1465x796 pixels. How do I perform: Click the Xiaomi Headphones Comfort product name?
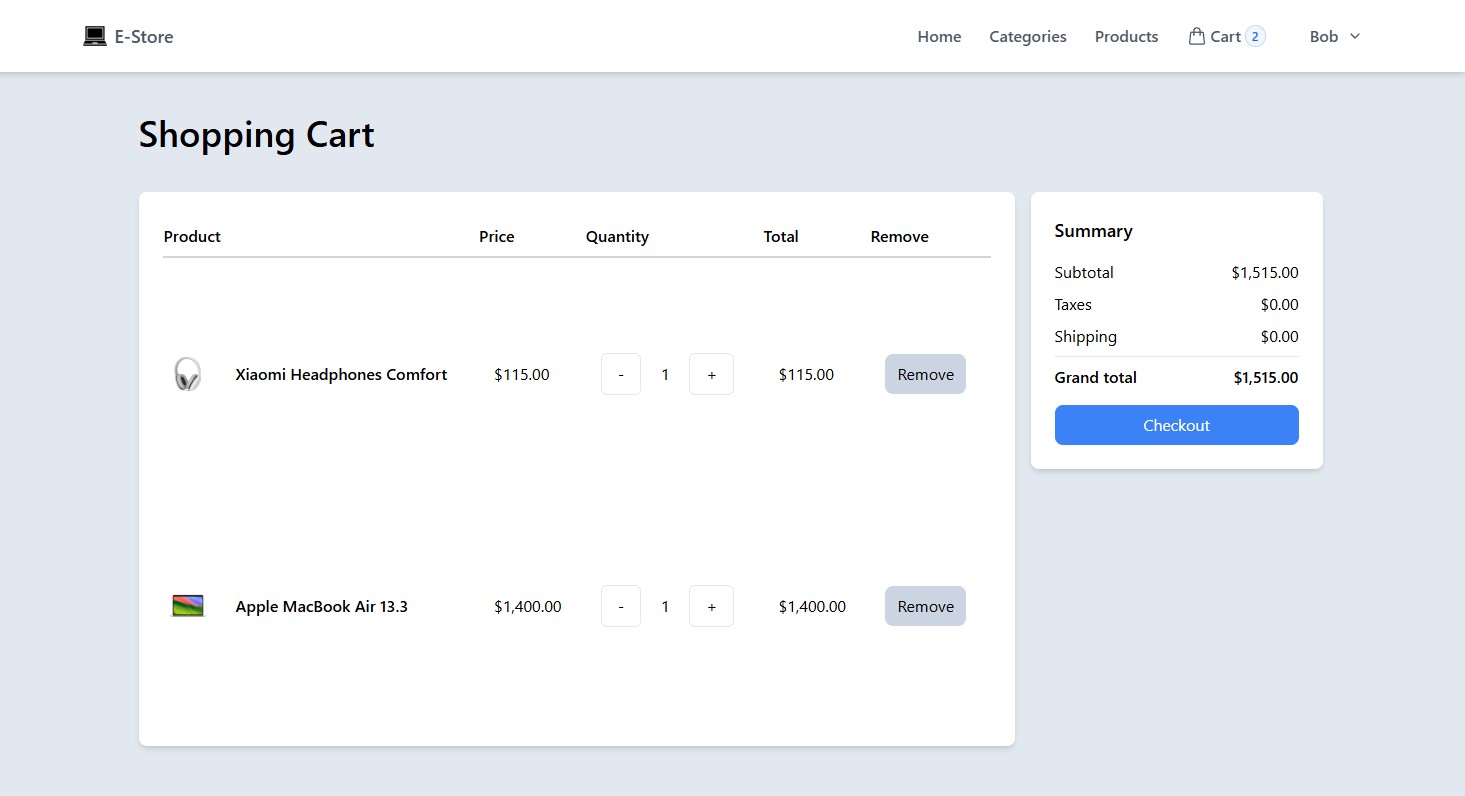(341, 374)
